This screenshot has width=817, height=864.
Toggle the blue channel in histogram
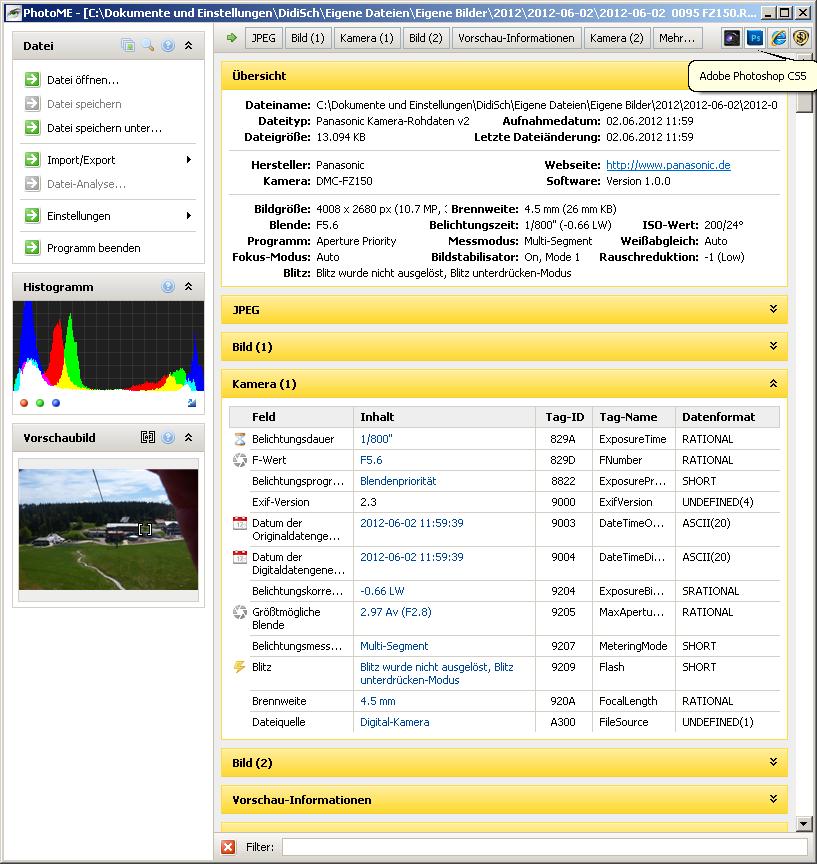tap(56, 403)
